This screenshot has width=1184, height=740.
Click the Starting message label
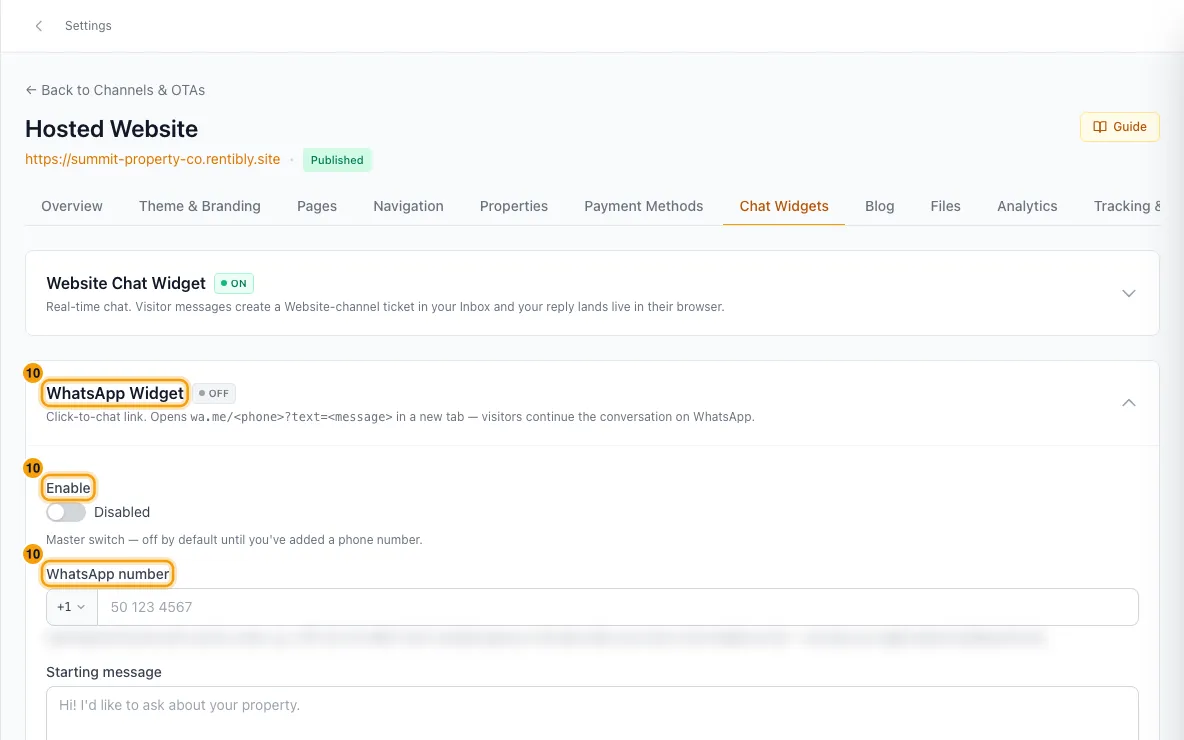pyautogui.click(x=103, y=672)
